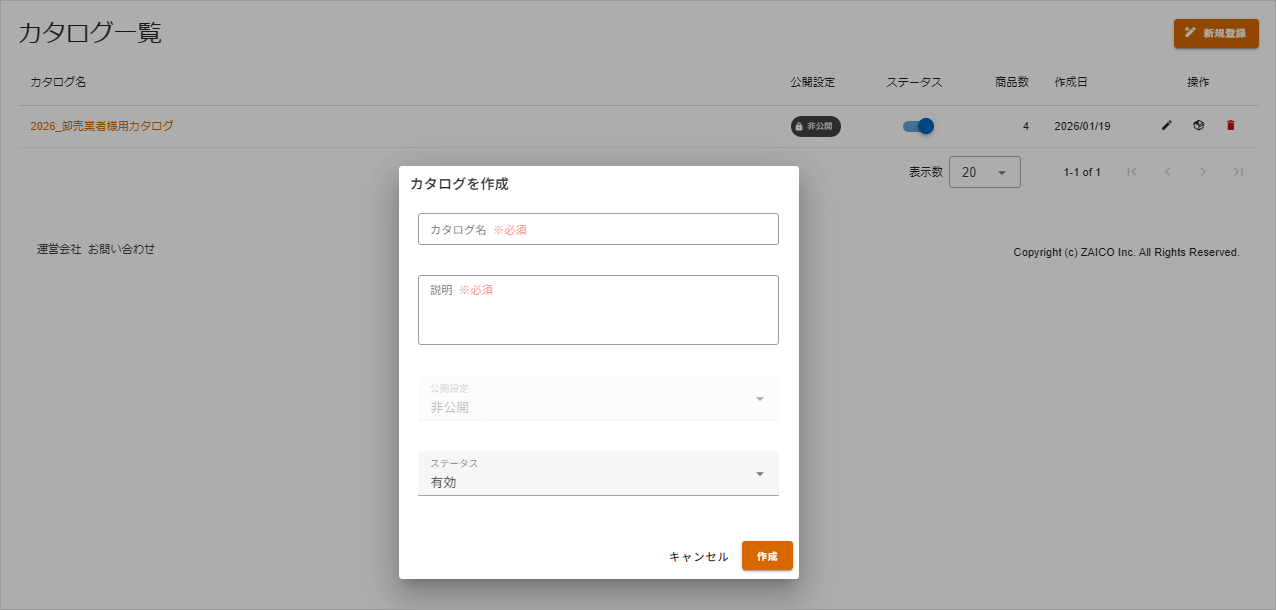1276x610 pixels.
Task: Click the カタログを作成 dialog title
Action: (459, 184)
